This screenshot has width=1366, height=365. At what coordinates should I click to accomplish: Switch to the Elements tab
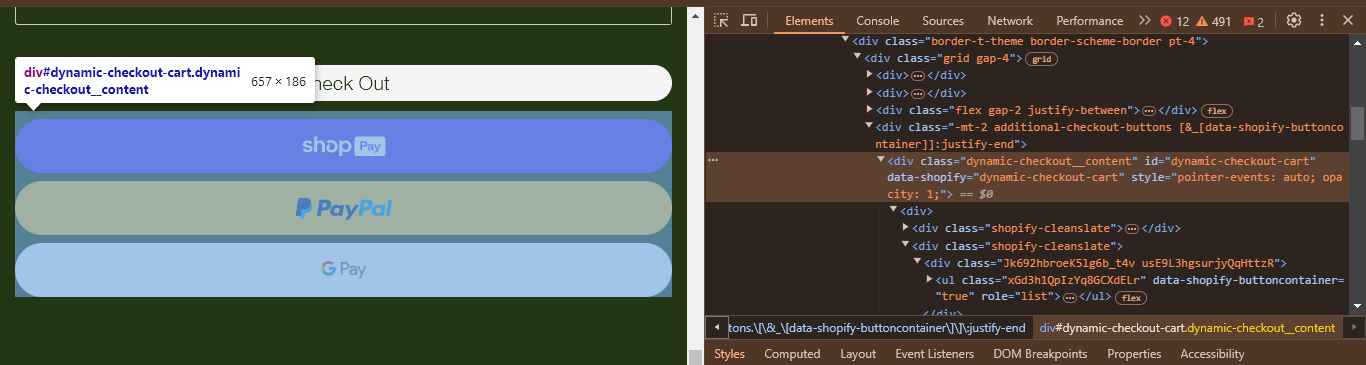(809, 21)
